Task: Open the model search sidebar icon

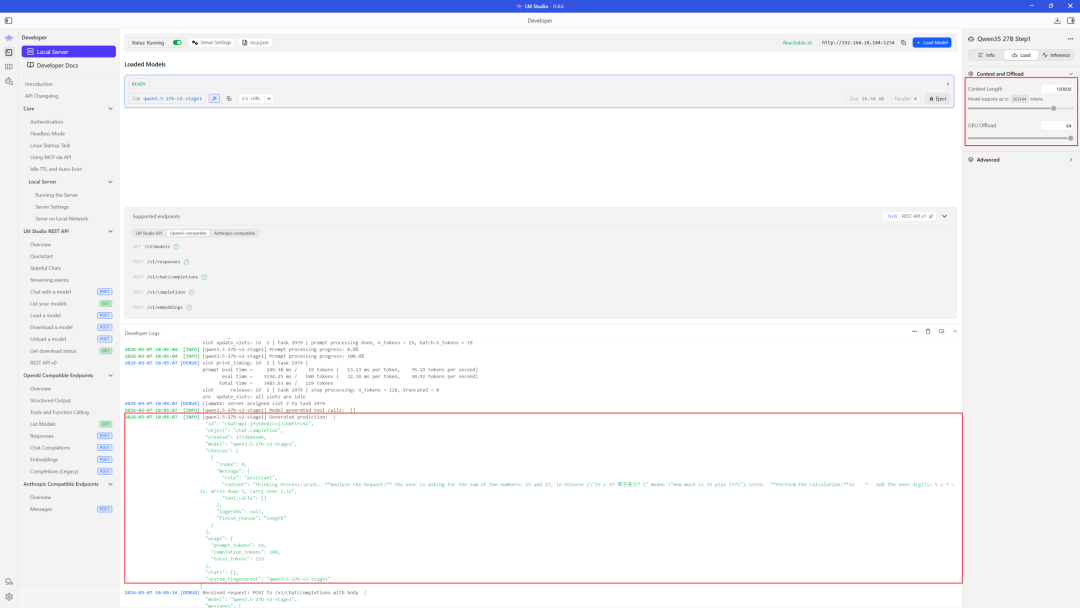Action: click(x=9, y=81)
